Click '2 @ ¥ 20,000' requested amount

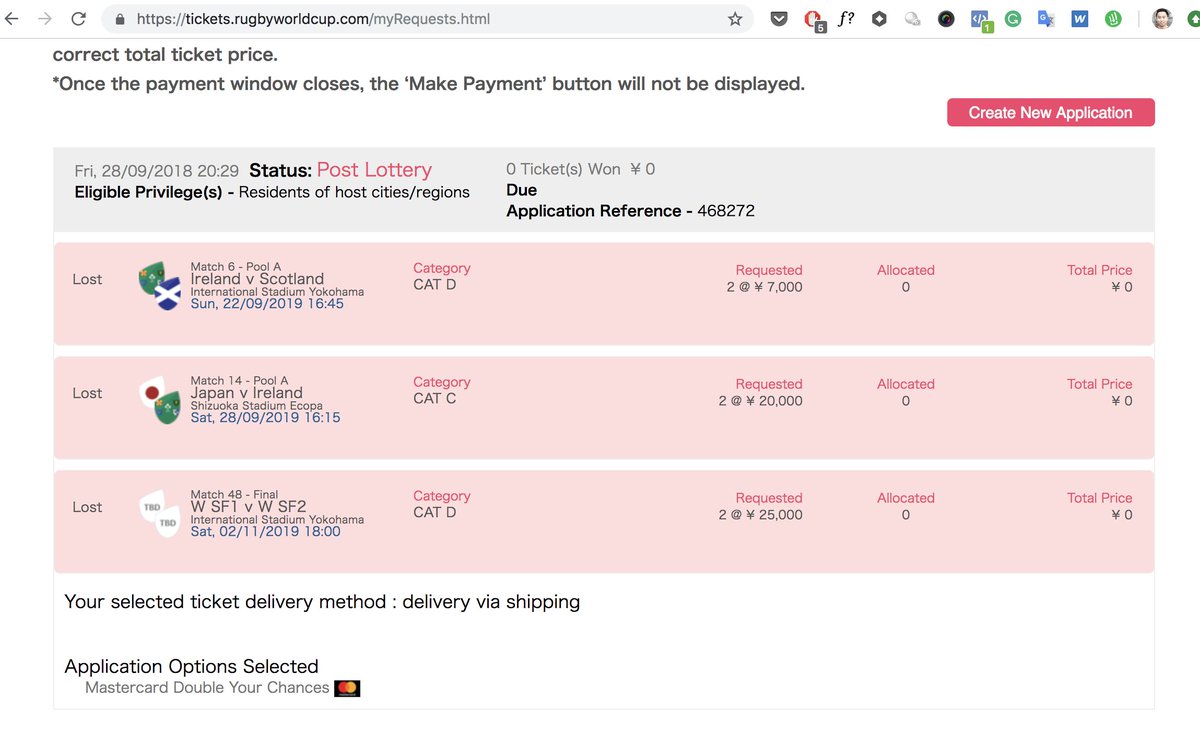coord(760,401)
